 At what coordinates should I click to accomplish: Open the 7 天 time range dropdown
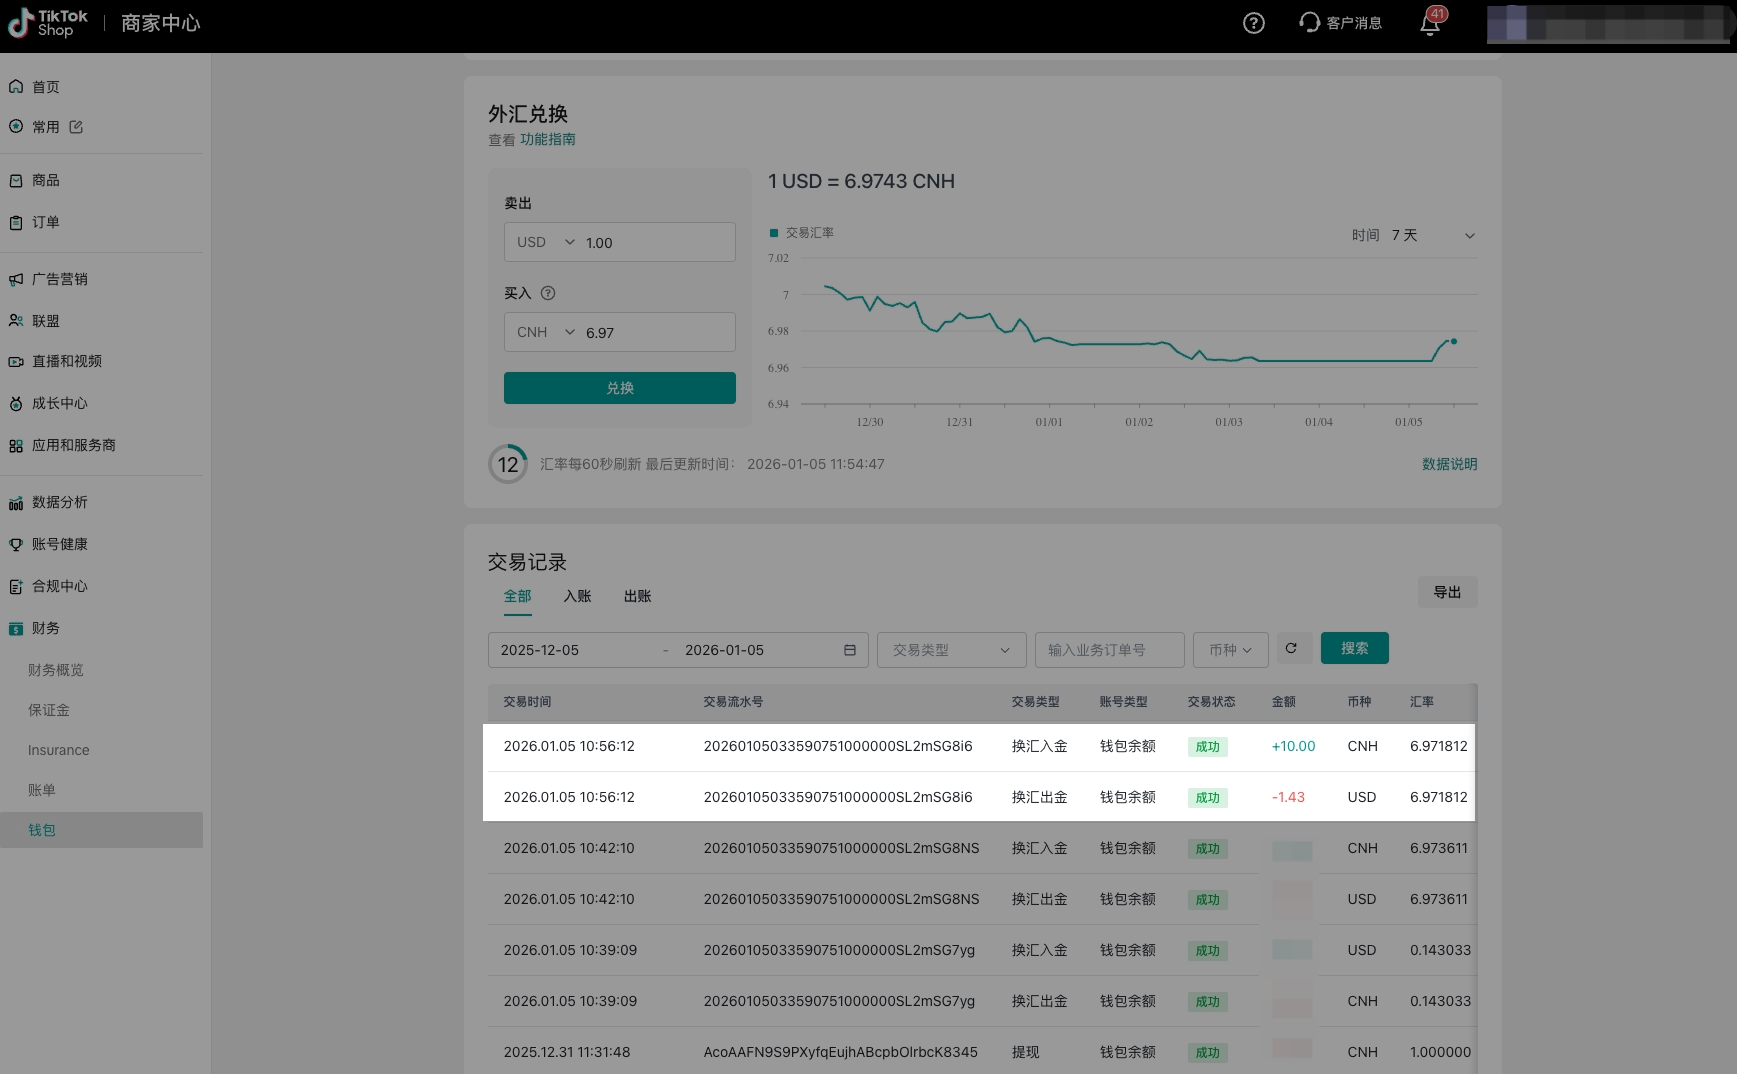pyautogui.click(x=1432, y=235)
